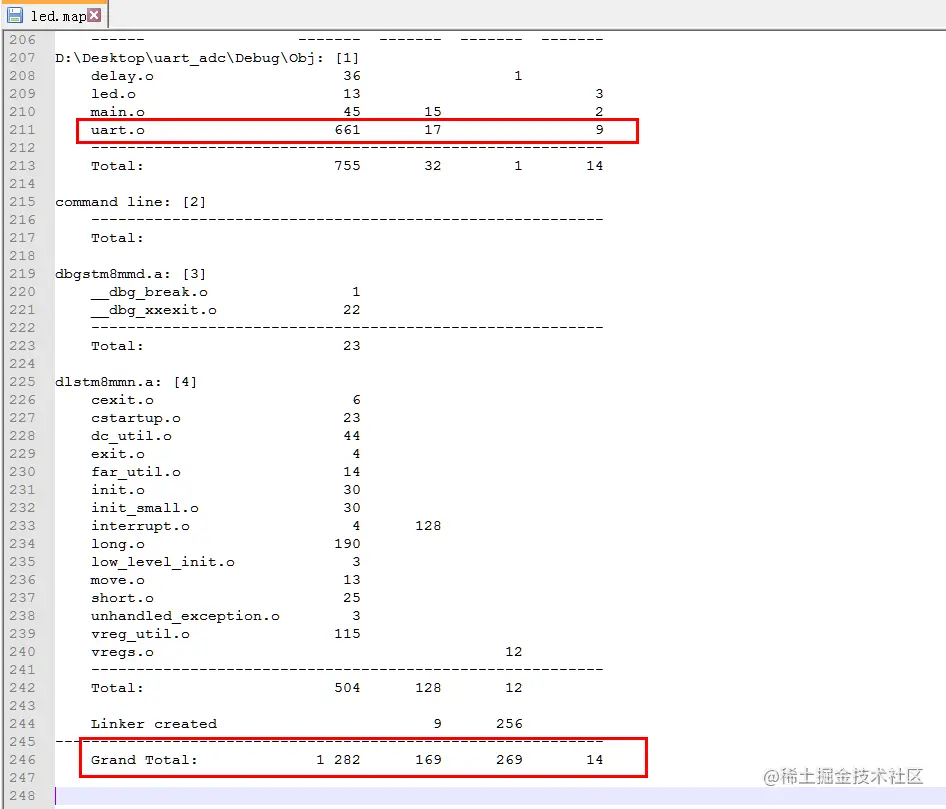The width and height of the screenshot is (946, 809).
Task: Click value 269 in Grand Total row
Action: click(509, 760)
